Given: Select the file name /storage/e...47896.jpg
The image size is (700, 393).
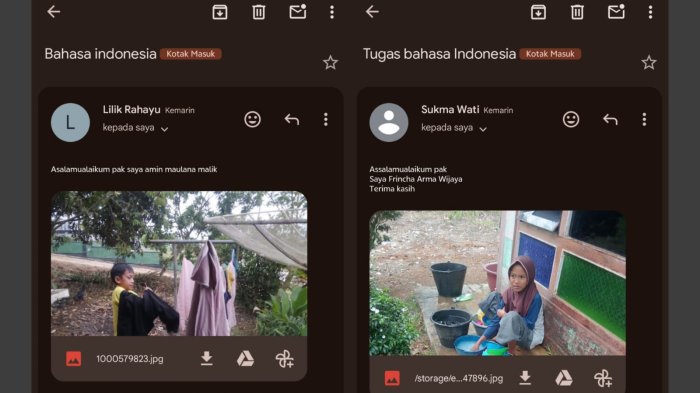Looking at the screenshot, I should pos(459,379).
